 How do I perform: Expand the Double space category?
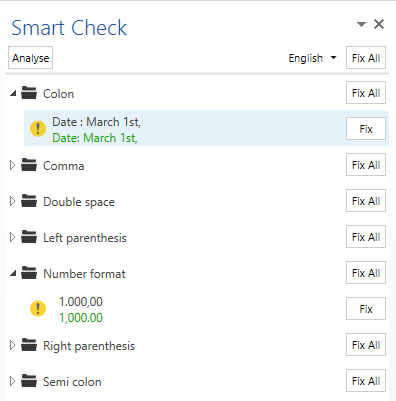12,201
